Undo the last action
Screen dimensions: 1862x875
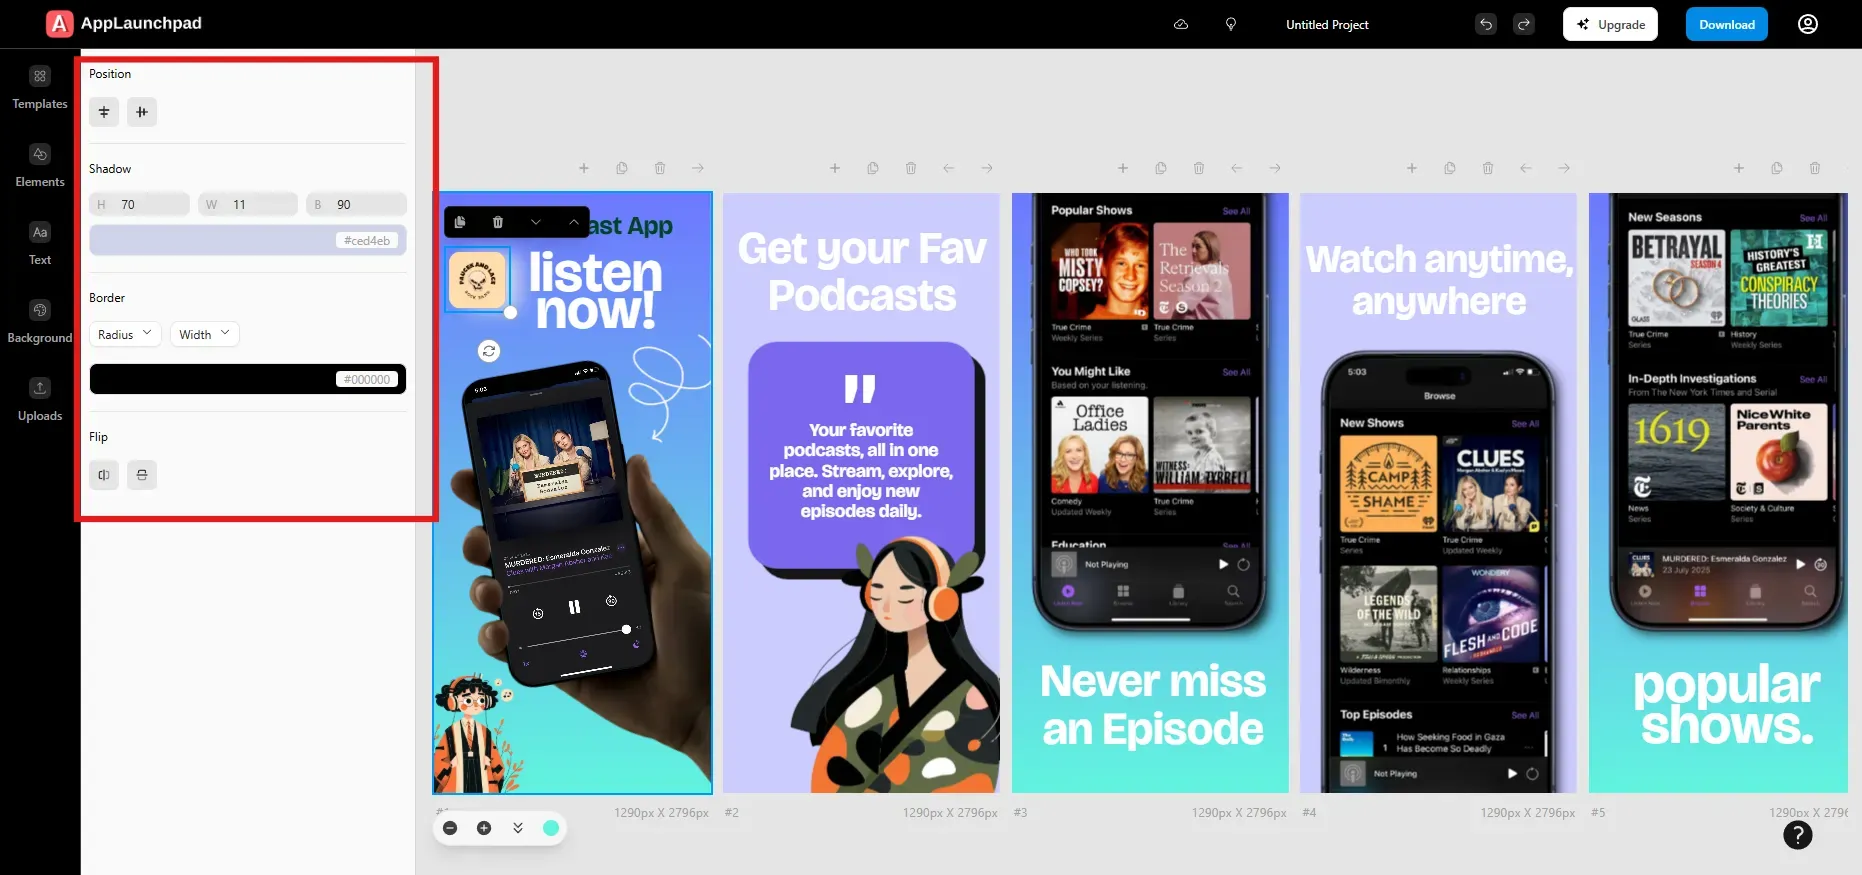[x=1486, y=24]
